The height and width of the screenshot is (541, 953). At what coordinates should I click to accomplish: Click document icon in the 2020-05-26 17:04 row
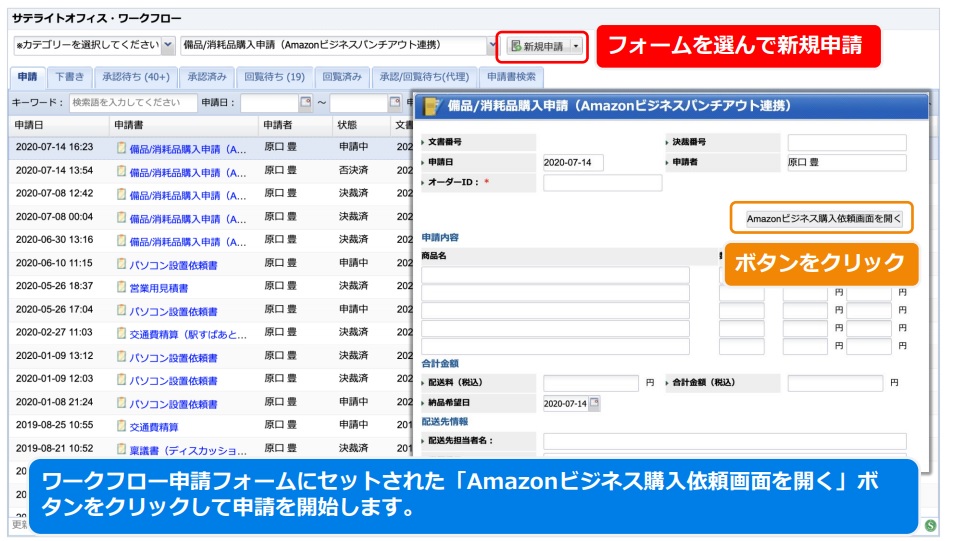(122, 310)
